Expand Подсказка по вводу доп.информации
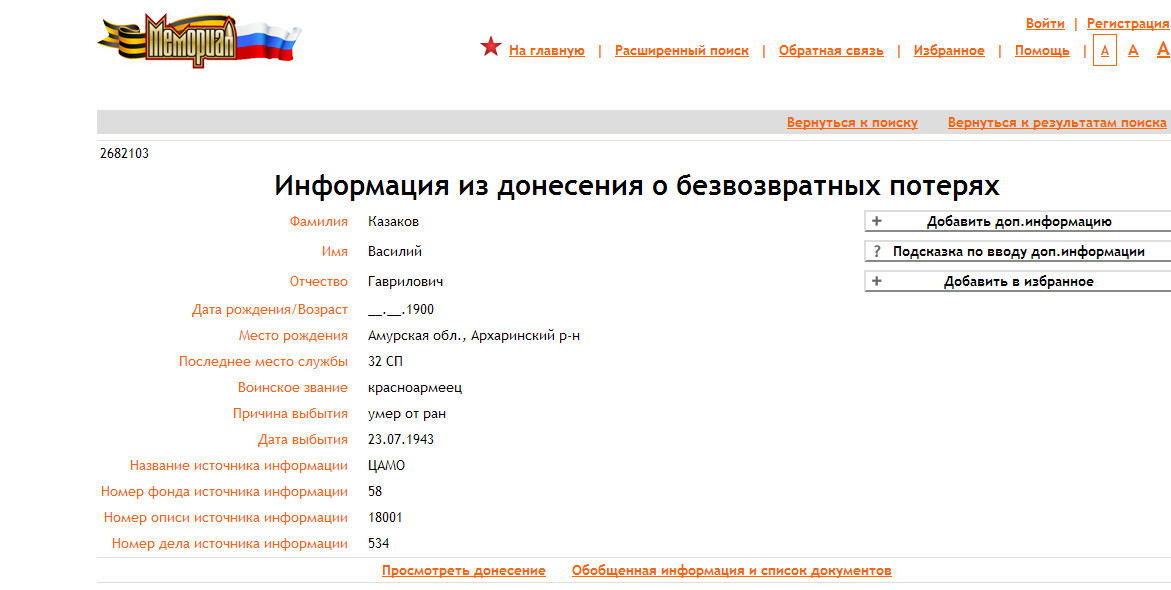Viewport: 1171px width, 590px height. click(1018, 252)
